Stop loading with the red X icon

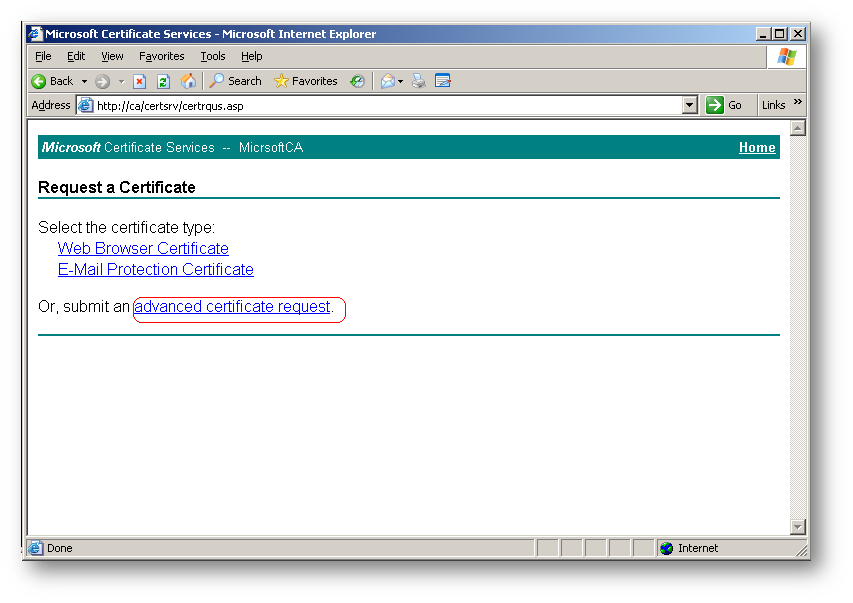[x=140, y=82]
